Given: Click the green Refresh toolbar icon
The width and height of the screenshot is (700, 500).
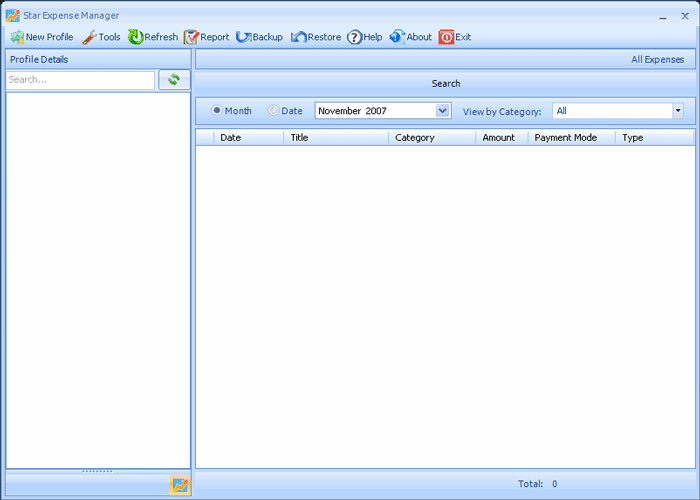Looking at the screenshot, I should [135, 37].
